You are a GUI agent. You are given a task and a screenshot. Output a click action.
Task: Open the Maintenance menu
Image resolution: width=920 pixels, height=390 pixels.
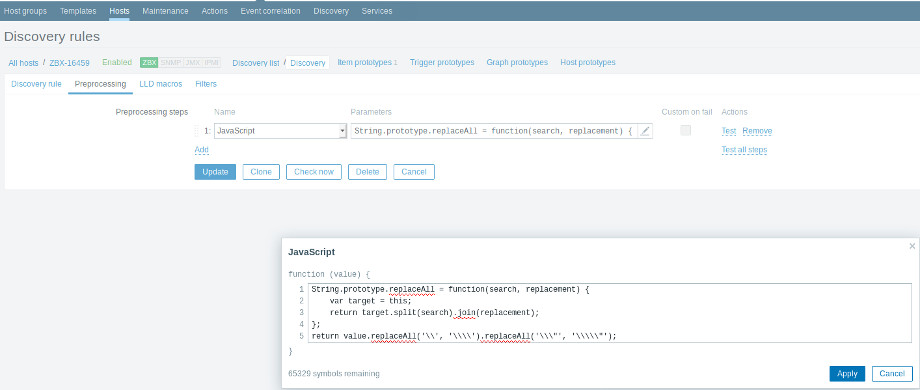click(165, 11)
